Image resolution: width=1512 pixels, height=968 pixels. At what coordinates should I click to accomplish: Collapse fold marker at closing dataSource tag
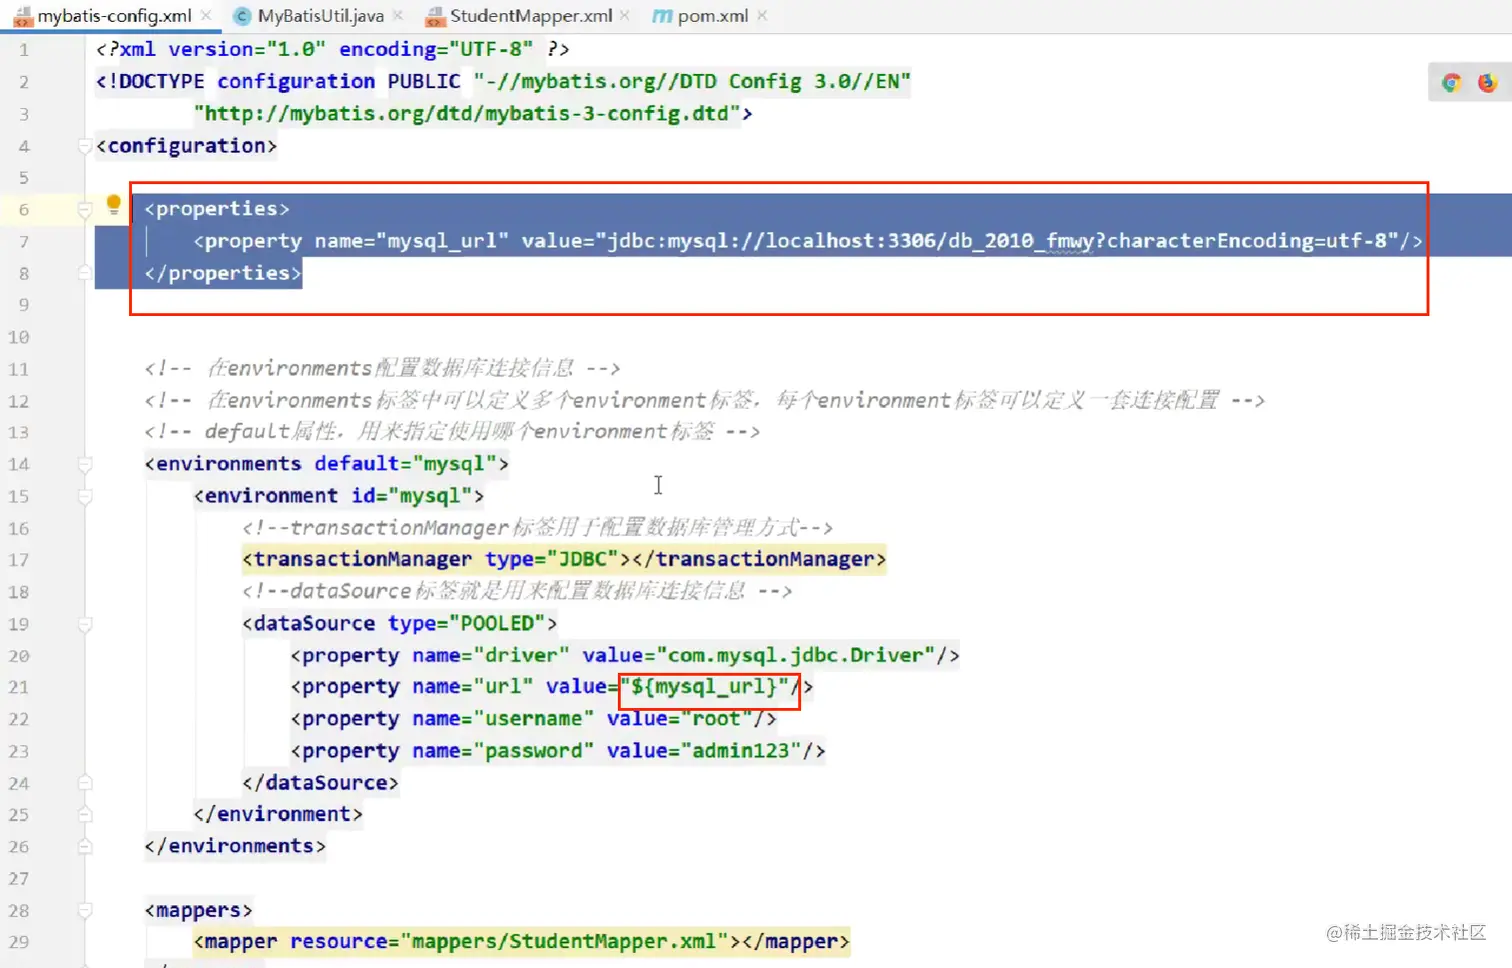[x=85, y=783]
